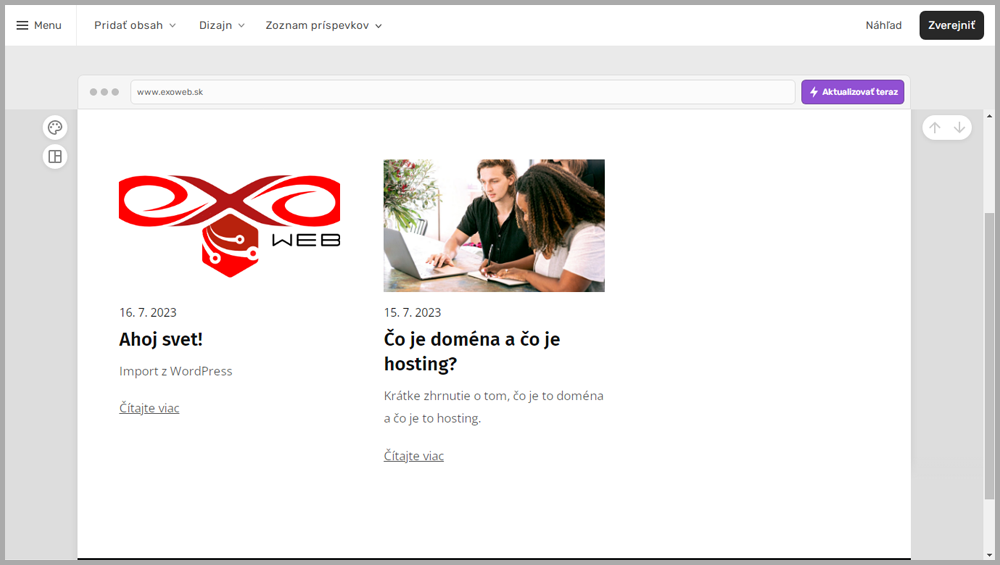Select the Import z WordPress text
This screenshot has height=565, width=1000.
tap(176, 371)
